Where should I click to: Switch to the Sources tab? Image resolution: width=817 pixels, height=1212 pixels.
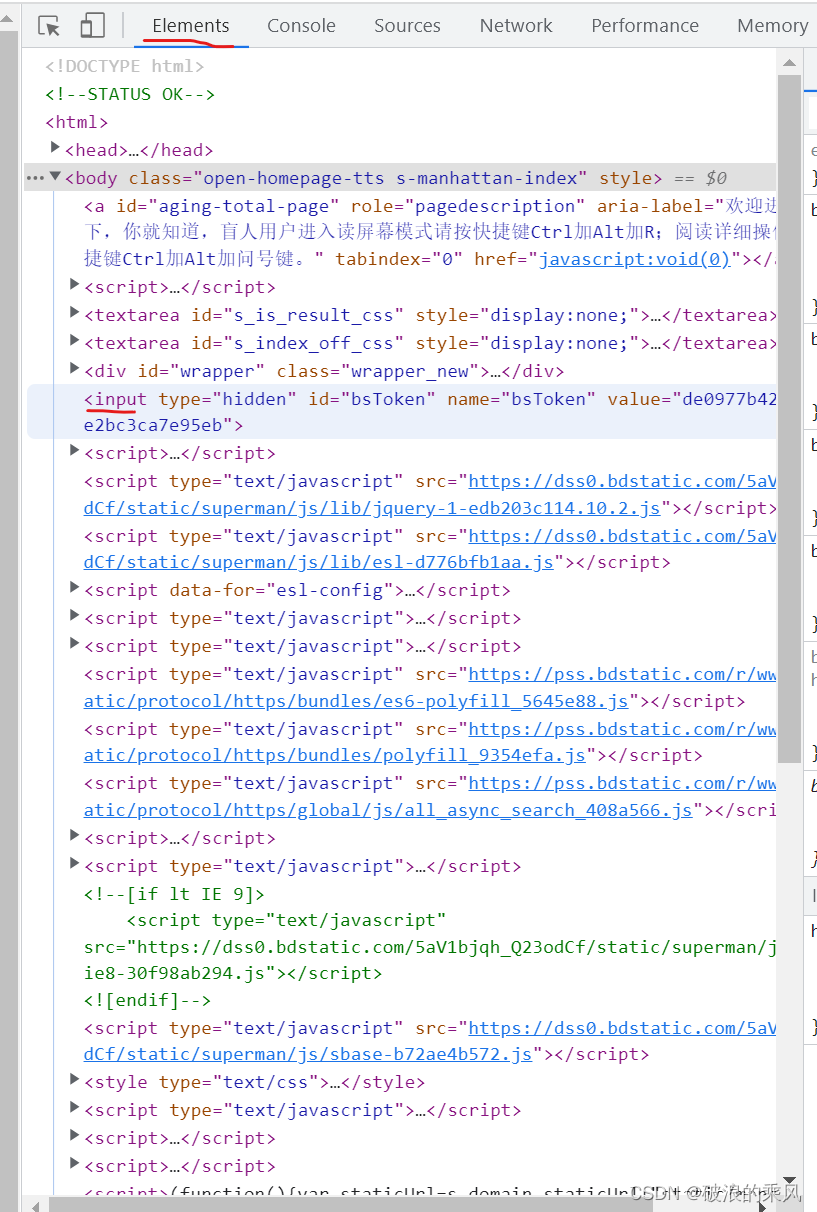tap(407, 26)
